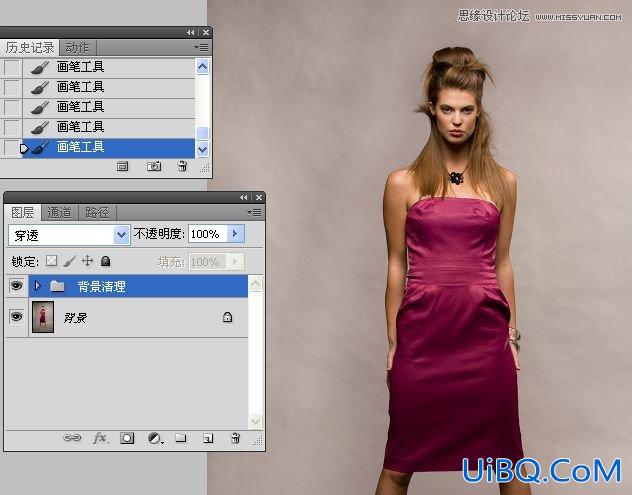The width and height of the screenshot is (632, 495).
Task: Toggle lock image pixels brush icon
Action: pos(69,261)
